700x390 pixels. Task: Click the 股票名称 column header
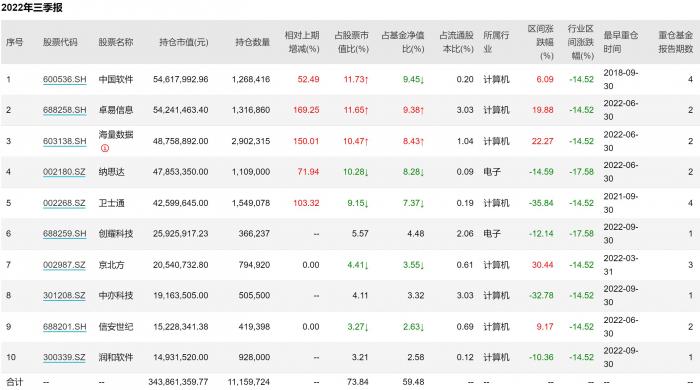click(116, 42)
